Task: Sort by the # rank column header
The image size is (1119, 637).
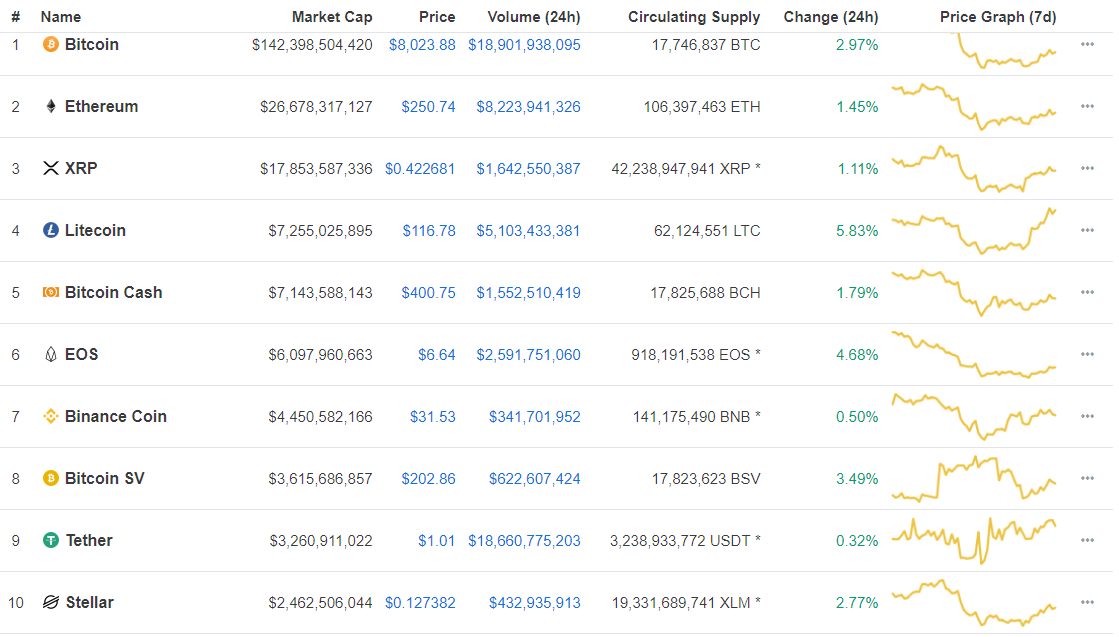Action: pos(16,16)
